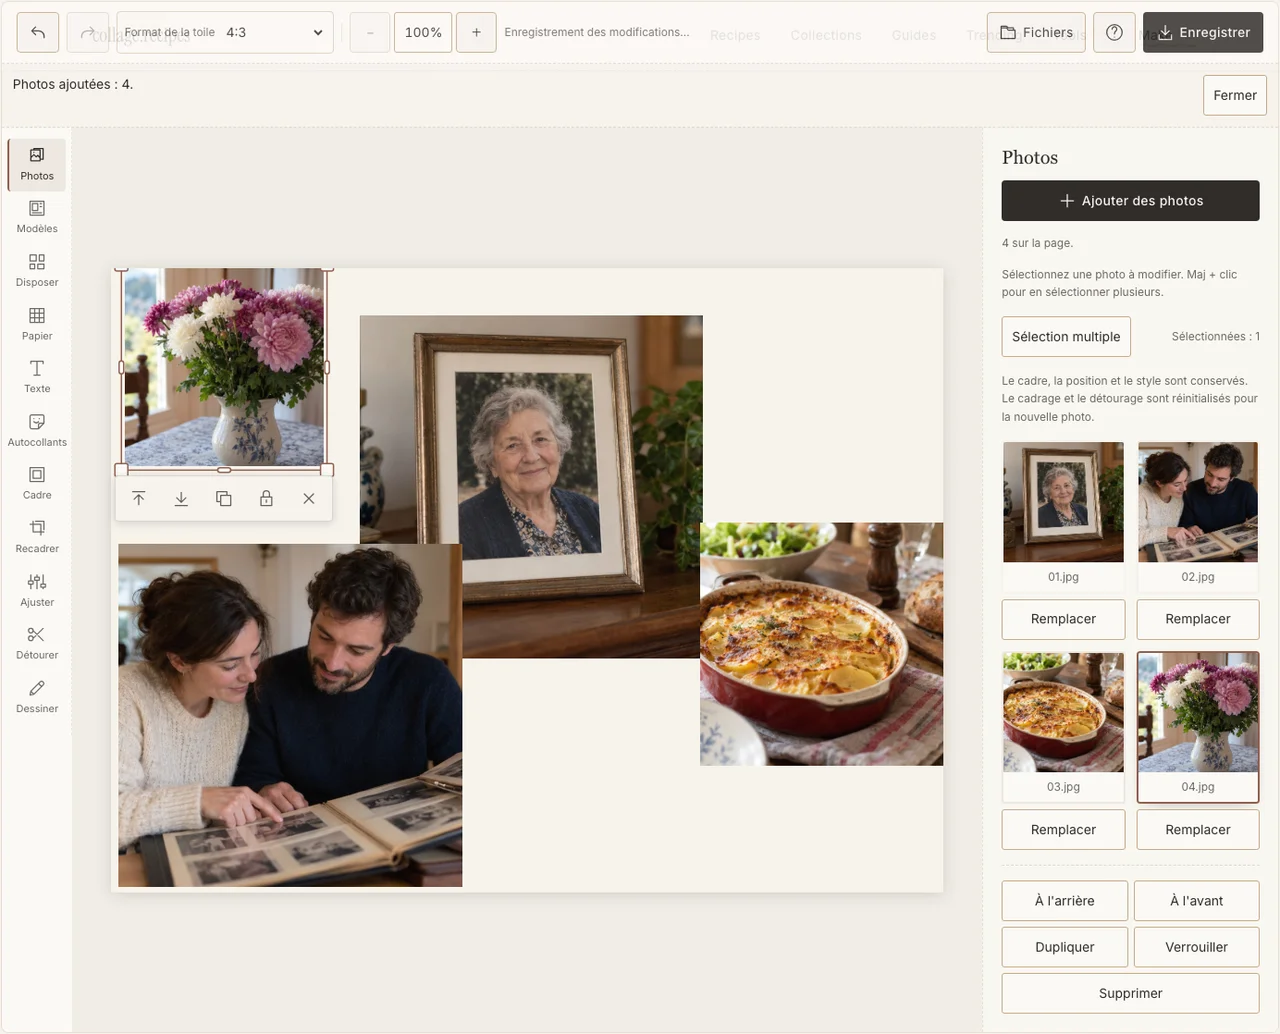Click the À l'avant button

pos(1197,901)
